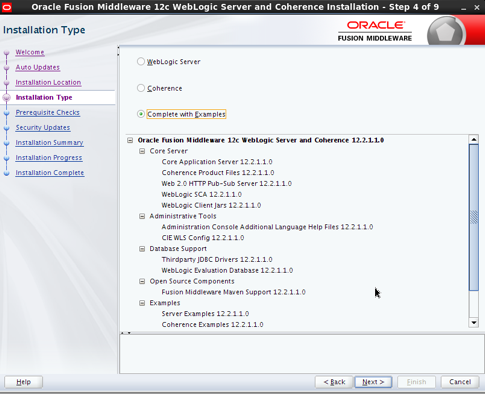Select the Installation Type step
This screenshot has height=394, width=485.
click(x=44, y=97)
